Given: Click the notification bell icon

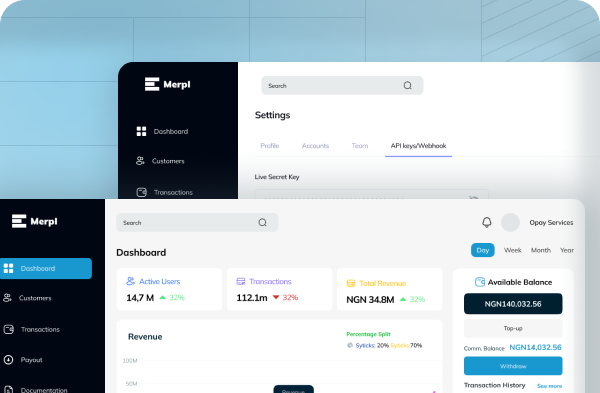Looking at the screenshot, I should pos(486,222).
